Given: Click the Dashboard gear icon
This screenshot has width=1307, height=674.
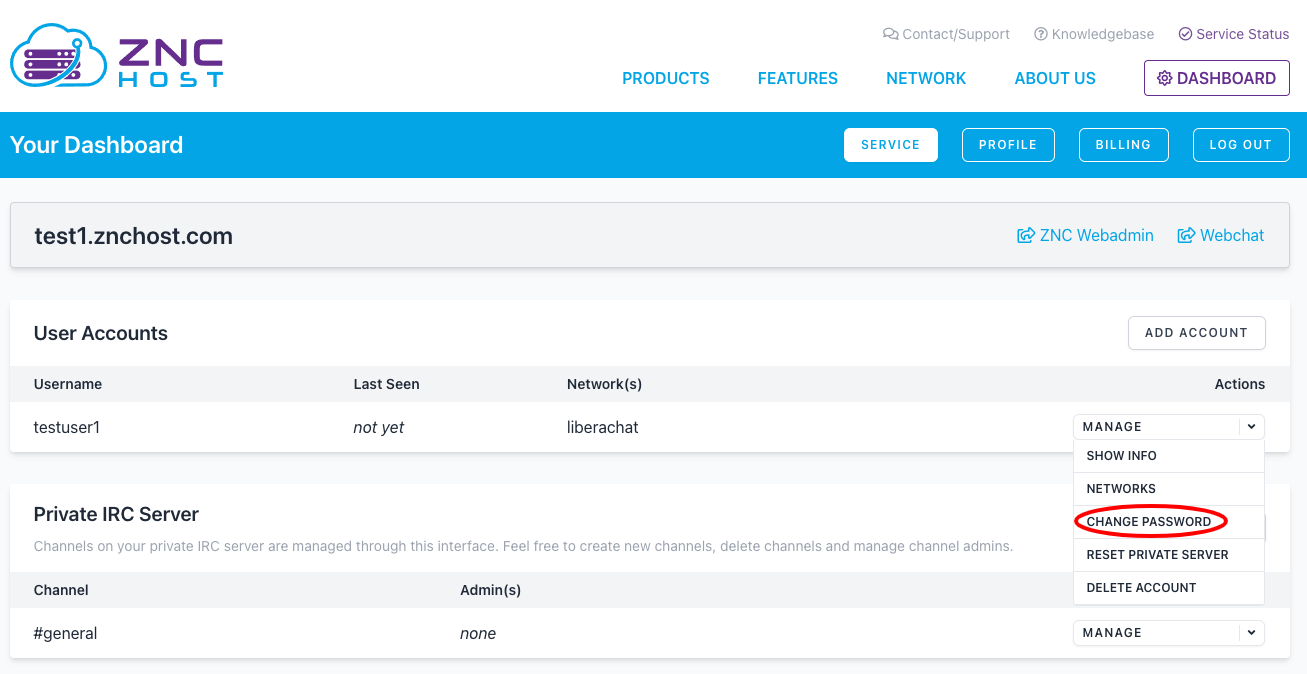Looking at the screenshot, I should 1164,78.
